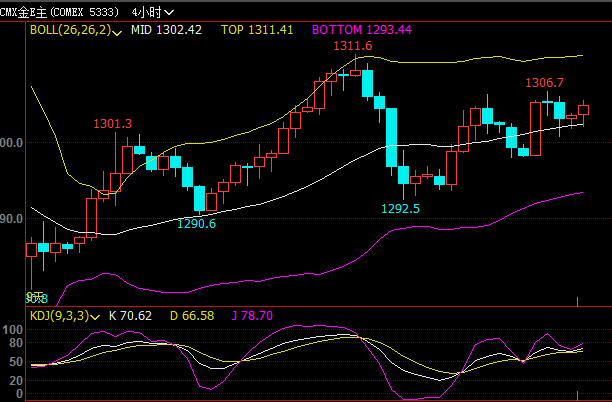Screen dimensions: 612x402
Task: Select the CMX金E主 (COMEX 5333) title
Action: coord(59,12)
